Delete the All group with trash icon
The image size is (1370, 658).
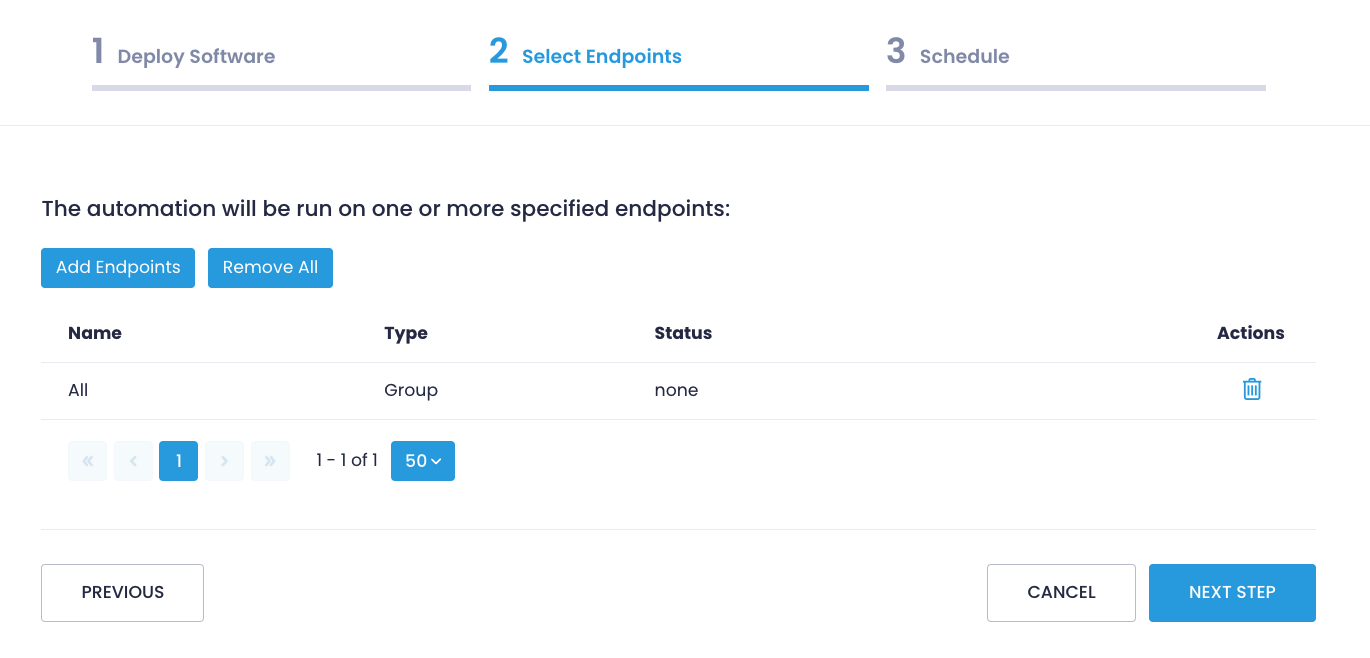click(x=1252, y=389)
